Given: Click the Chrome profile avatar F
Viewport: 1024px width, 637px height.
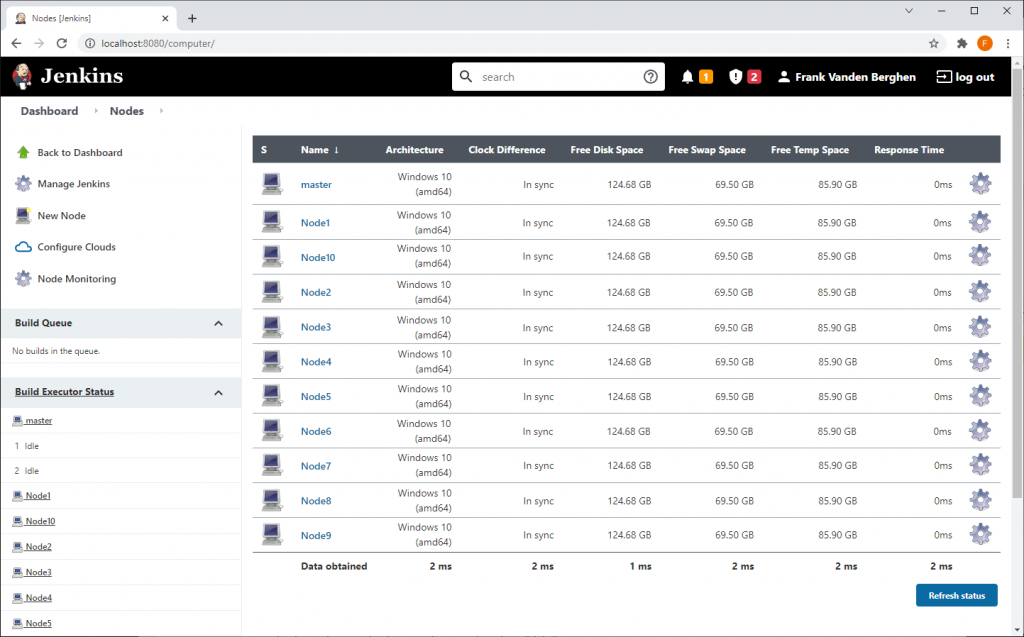Looking at the screenshot, I should click(985, 43).
